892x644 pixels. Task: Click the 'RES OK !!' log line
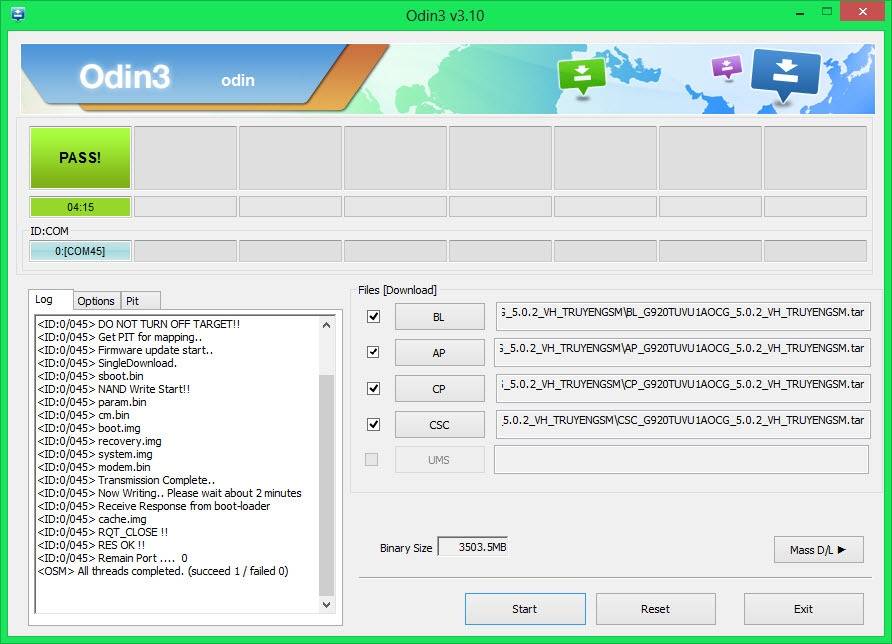click(x=92, y=545)
